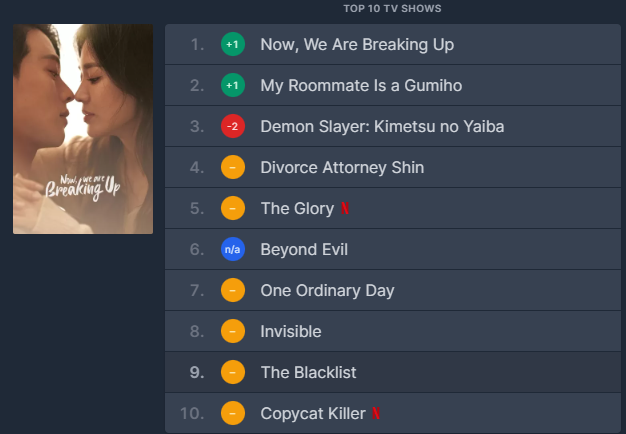Click the orange badge beside One Ordinary Day
This screenshot has height=434, width=626.
pyautogui.click(x=232, y=291)
